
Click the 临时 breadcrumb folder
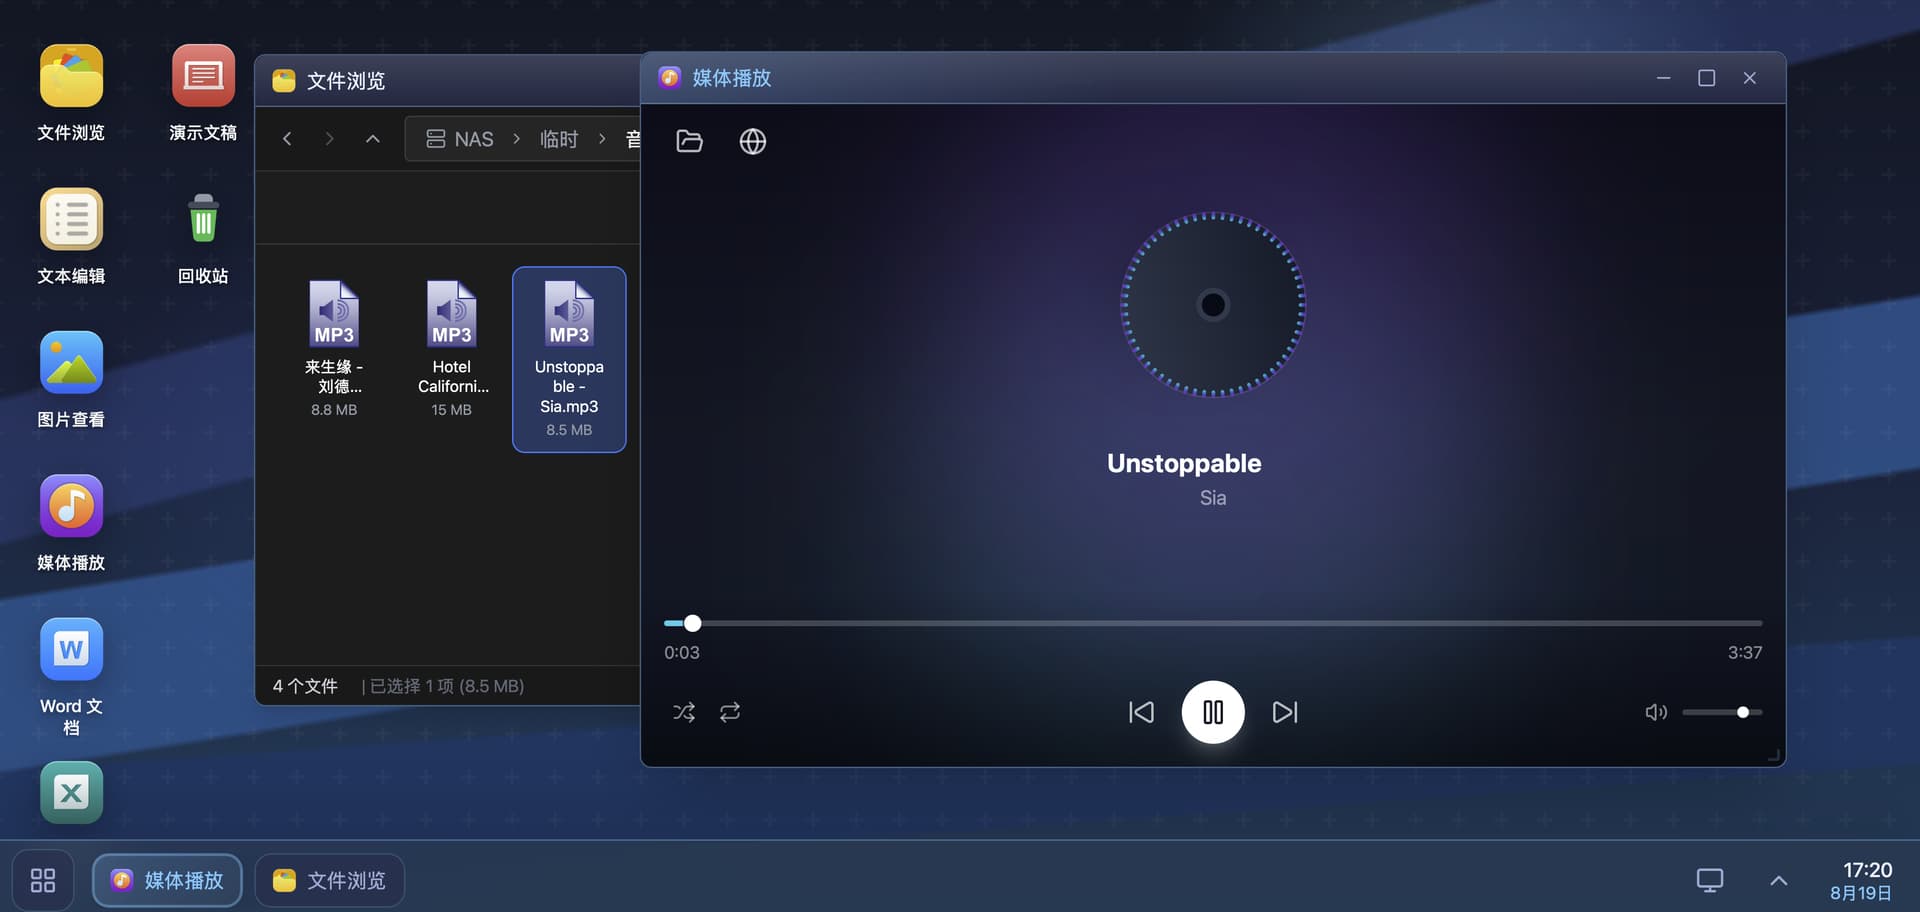tap(559, 139)
